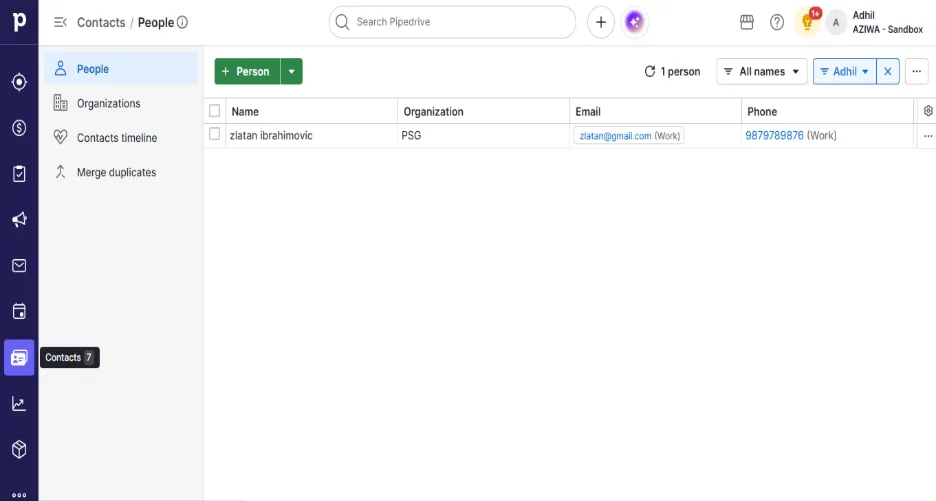Click the info icon beside People
Viewport: 936px width, 501px height.
183,22
